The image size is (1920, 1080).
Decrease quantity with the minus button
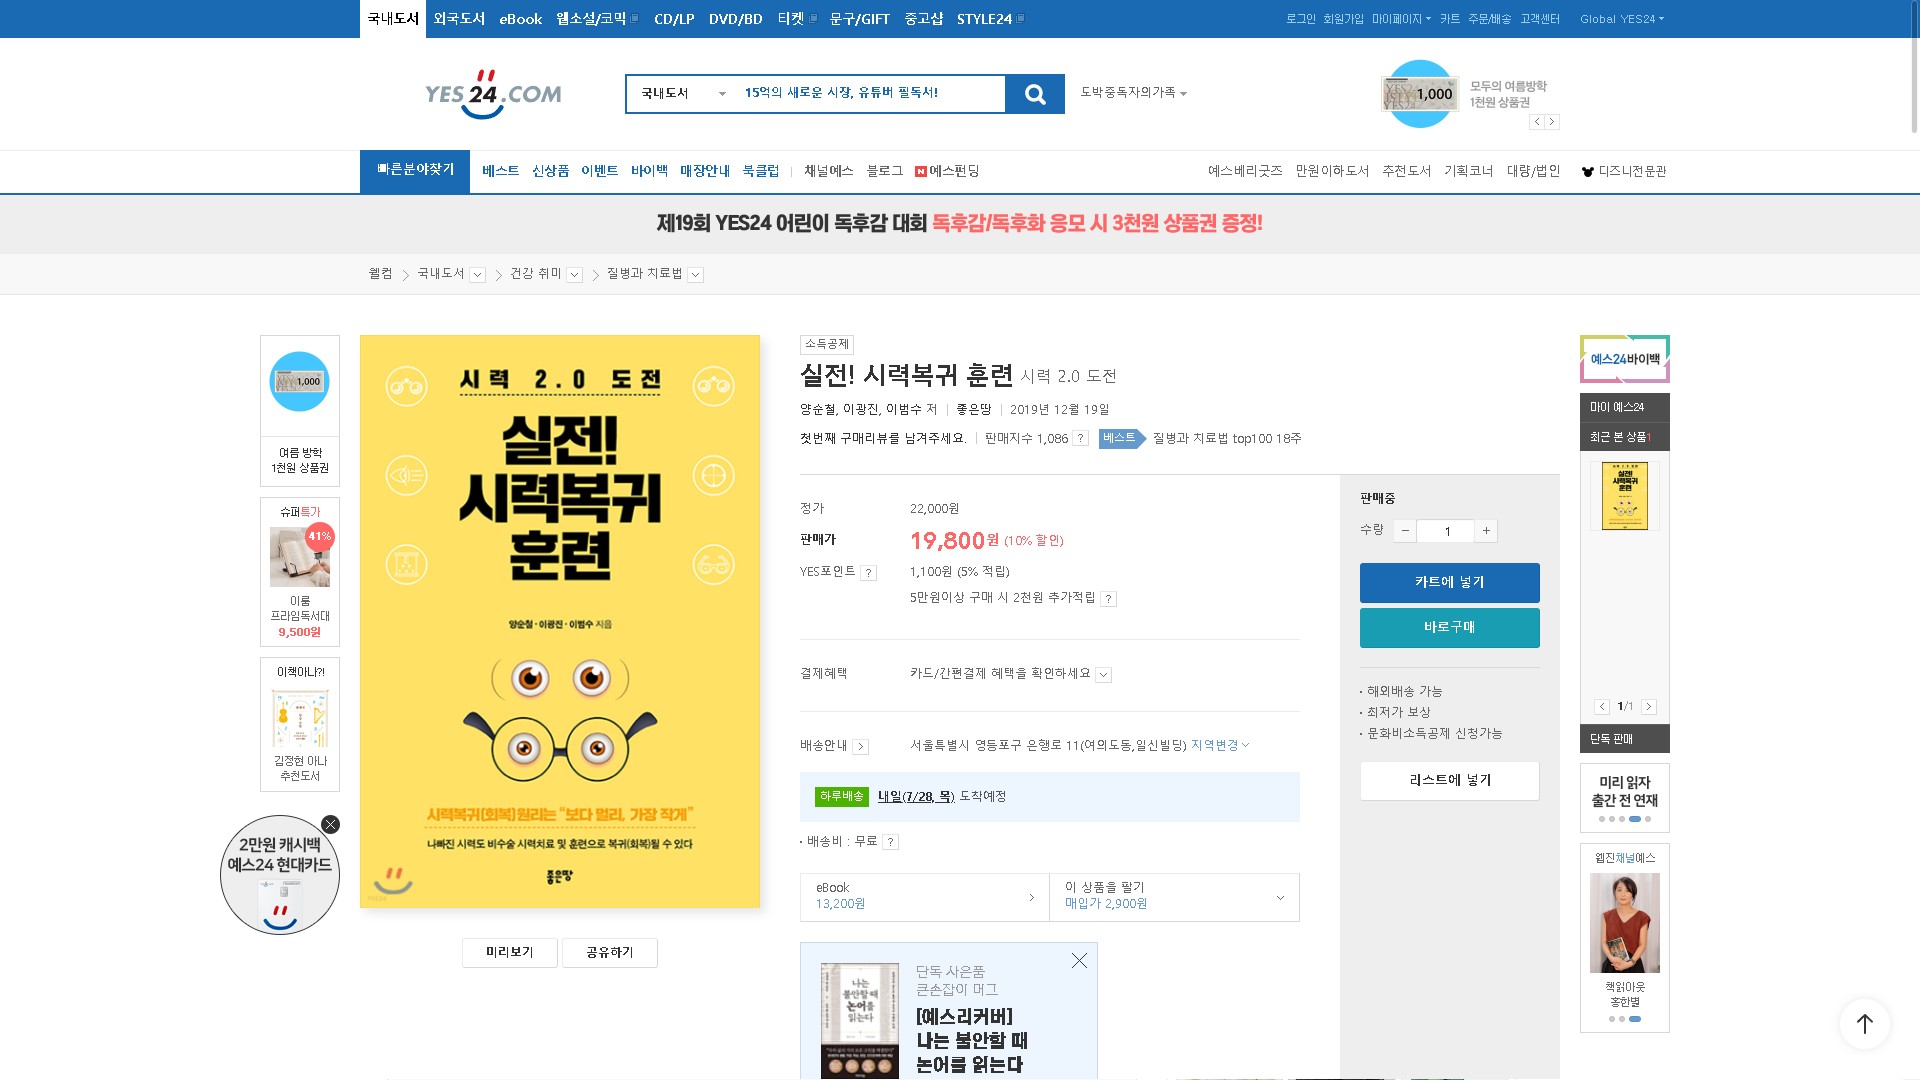click(x=1405, y=531)
